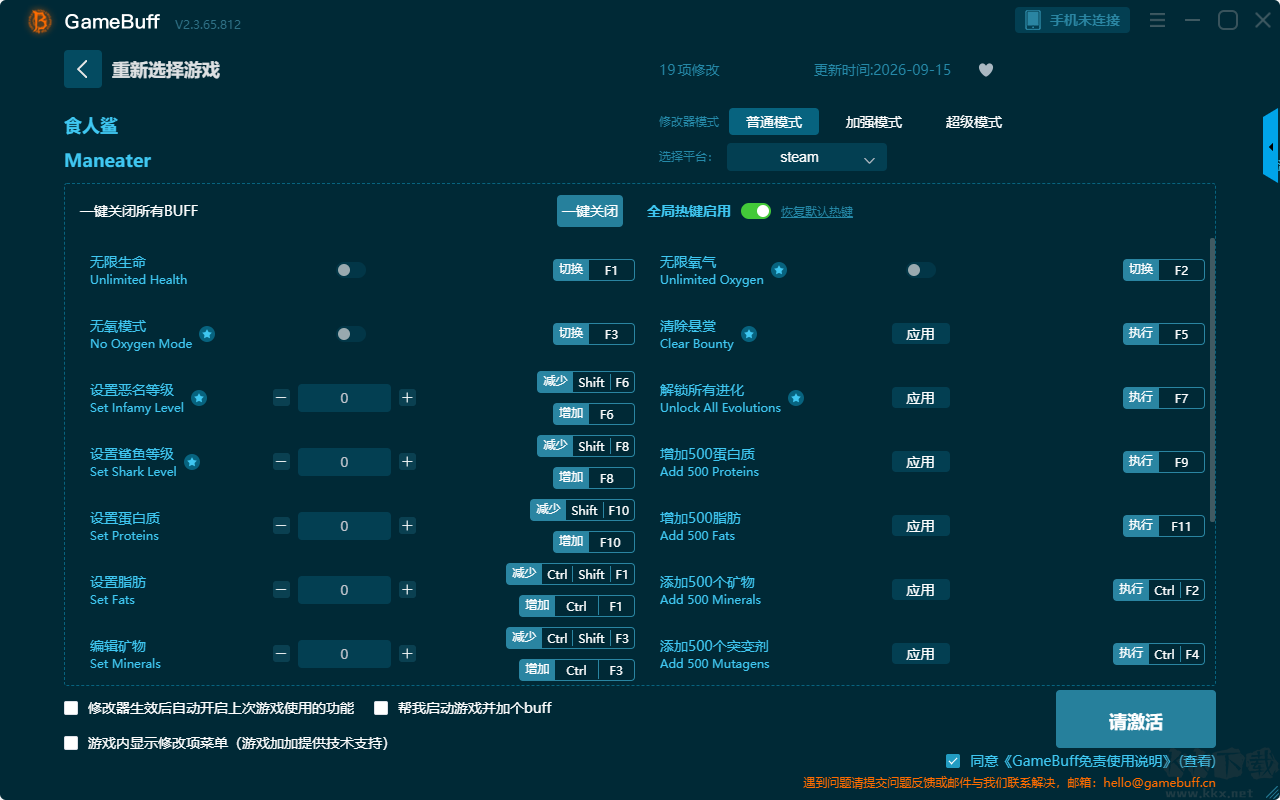Click the 设置脂肪 value input field
This screenshot has height=800, width=1280.
pyautogui.click(x=344, y=590)
